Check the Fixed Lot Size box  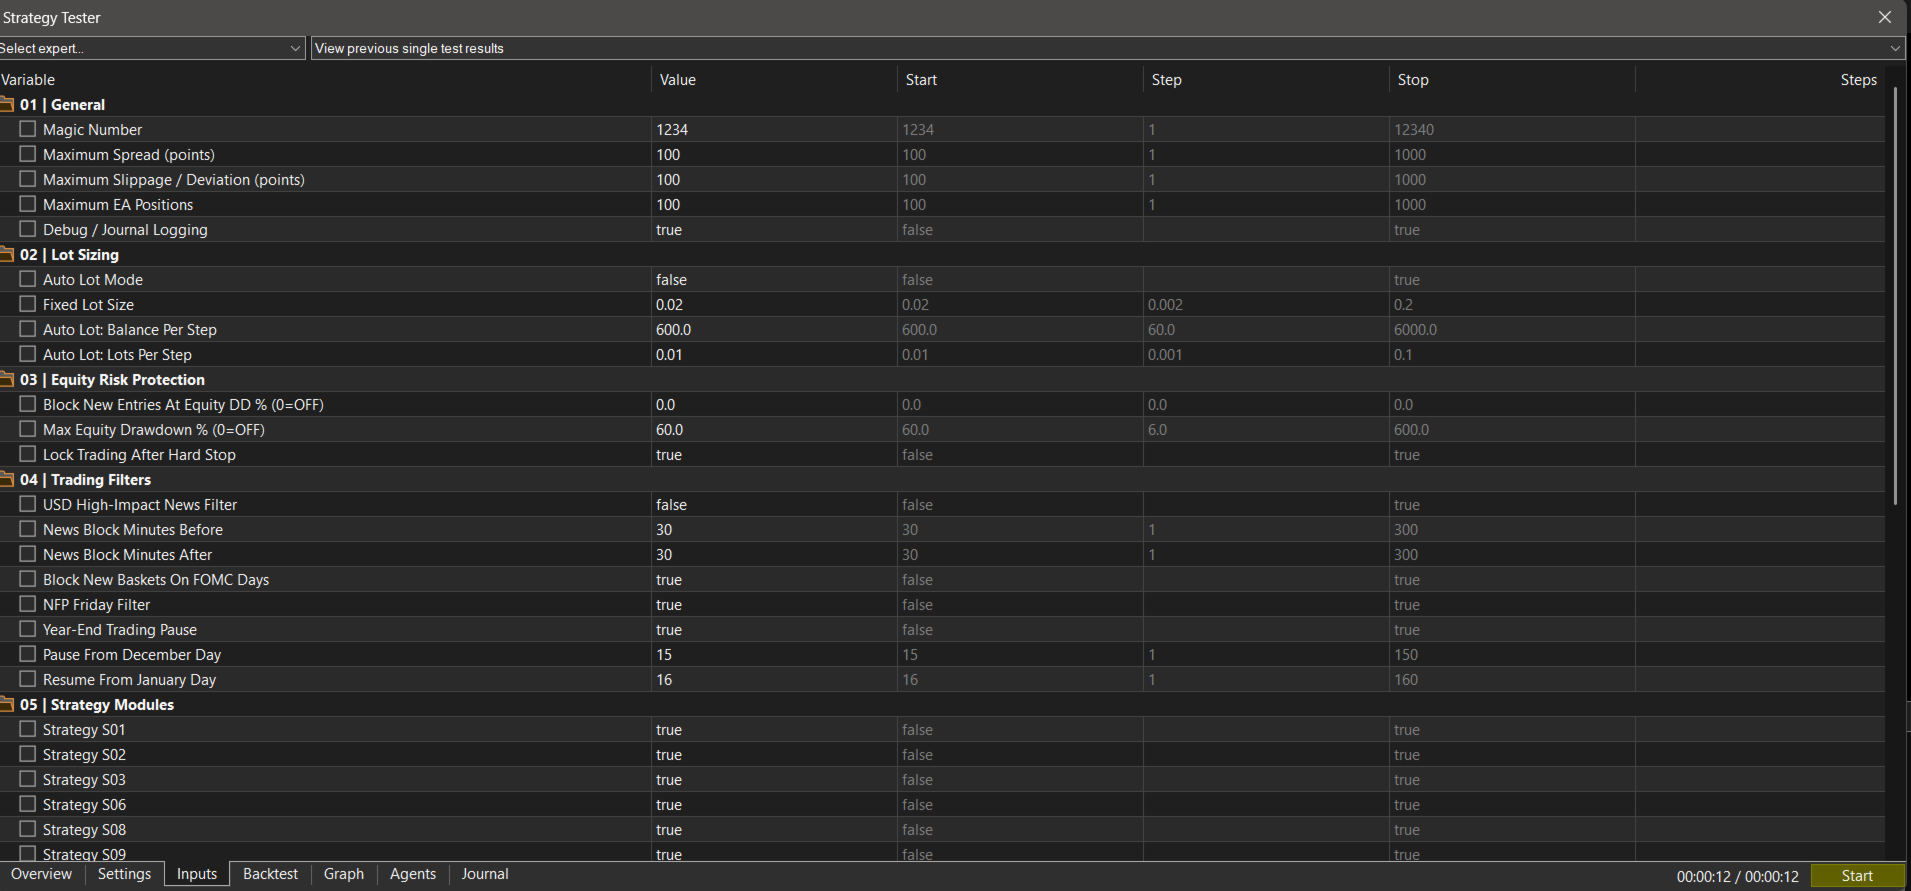coord(28,304)
